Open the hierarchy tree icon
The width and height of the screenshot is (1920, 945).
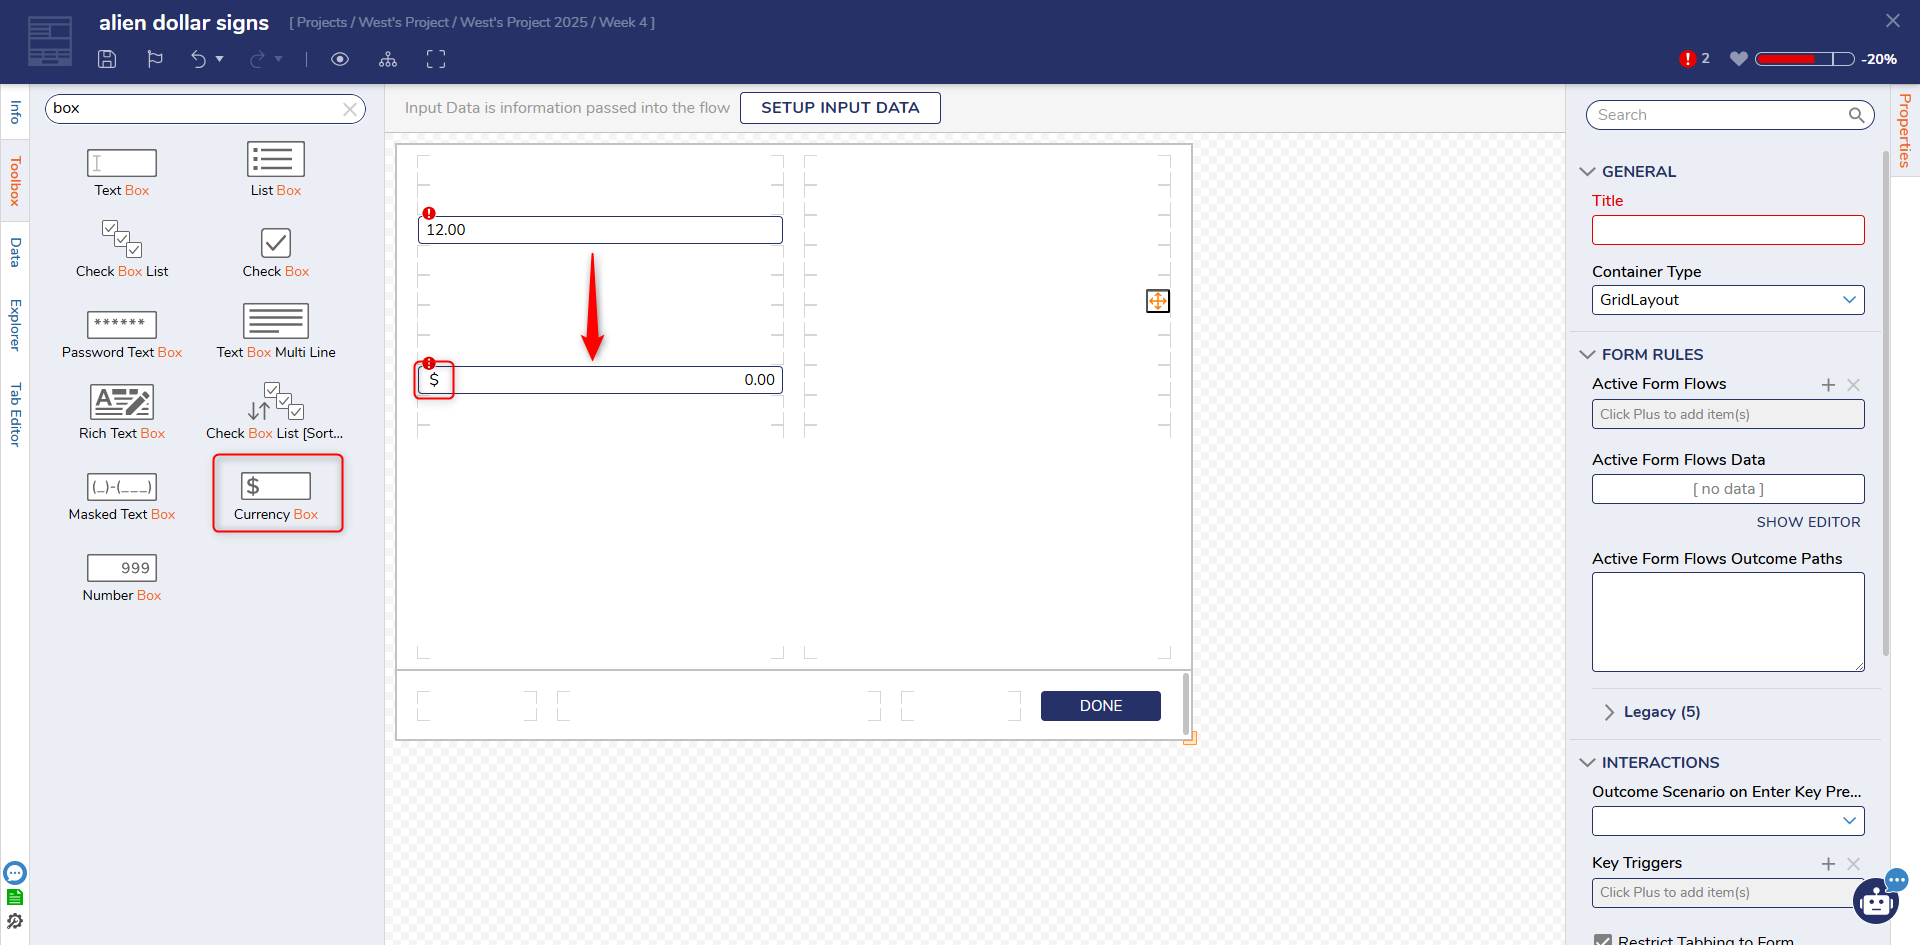[388, 60]
